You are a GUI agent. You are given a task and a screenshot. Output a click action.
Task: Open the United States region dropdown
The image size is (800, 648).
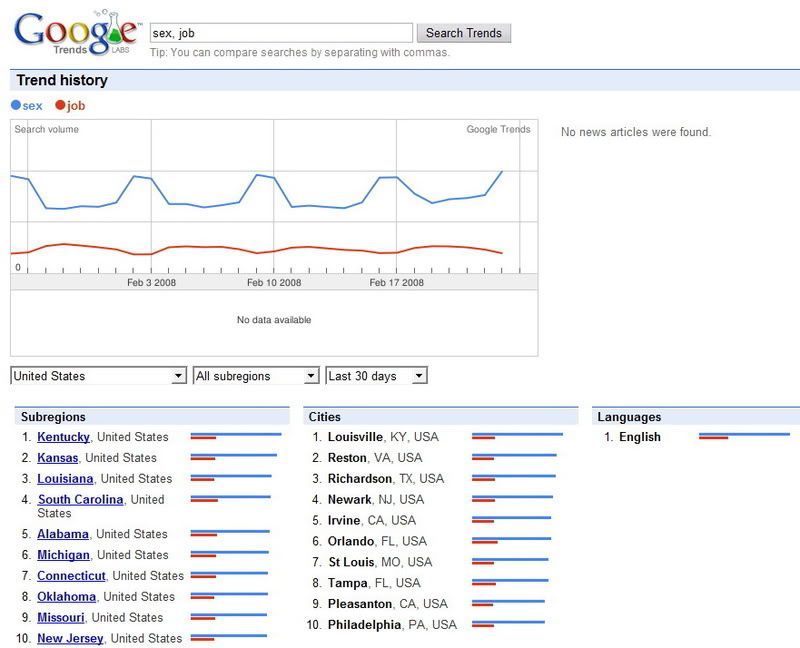98,376
